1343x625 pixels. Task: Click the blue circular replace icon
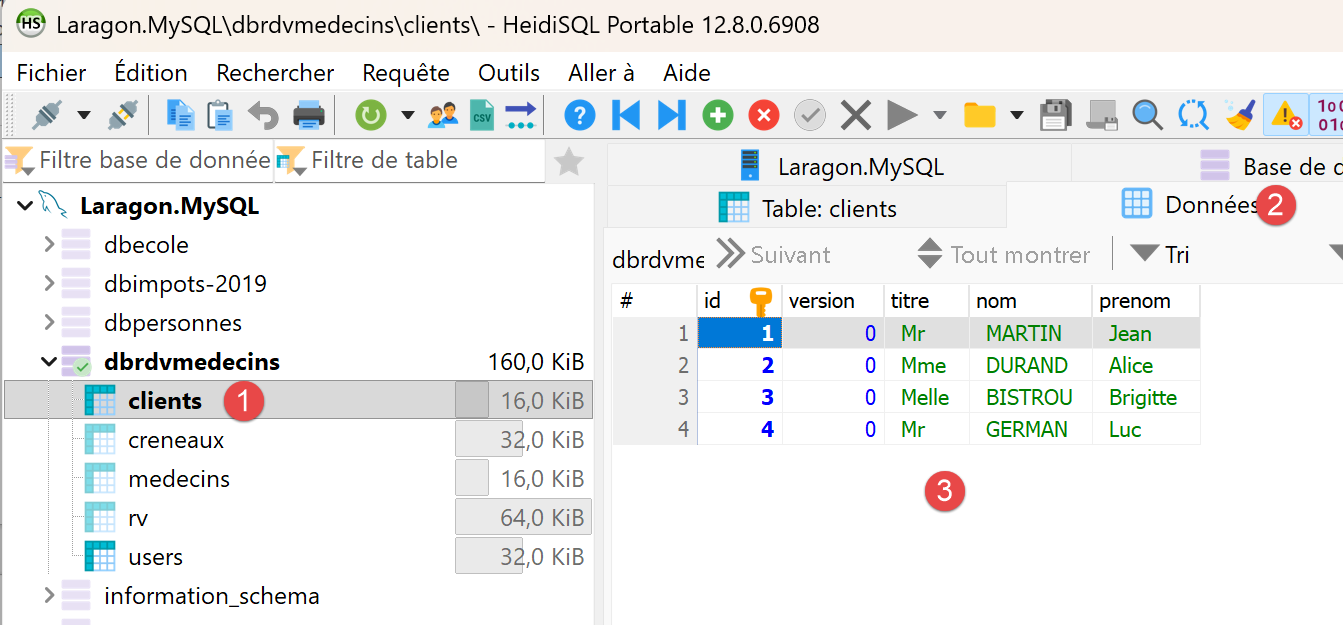1194,115
